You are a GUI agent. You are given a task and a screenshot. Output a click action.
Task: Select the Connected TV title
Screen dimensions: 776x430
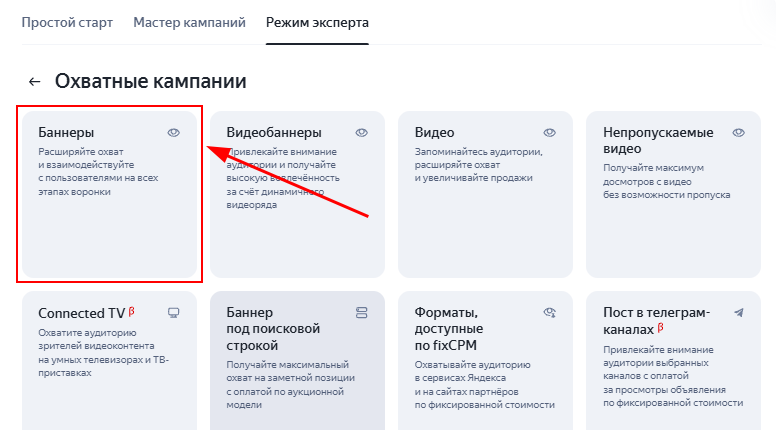[81, 313]
